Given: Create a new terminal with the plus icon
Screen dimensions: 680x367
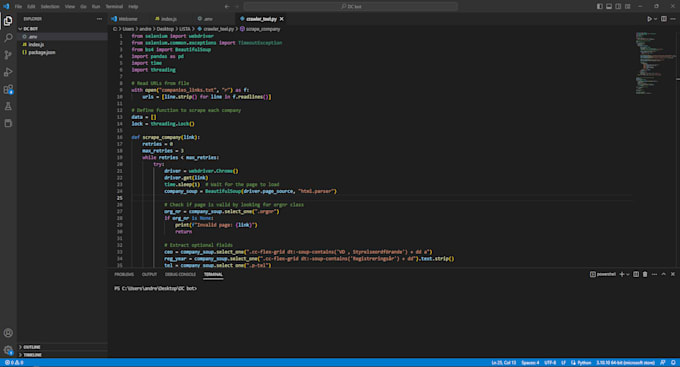Looking at the screenshot, I should (x=622, y=274).
